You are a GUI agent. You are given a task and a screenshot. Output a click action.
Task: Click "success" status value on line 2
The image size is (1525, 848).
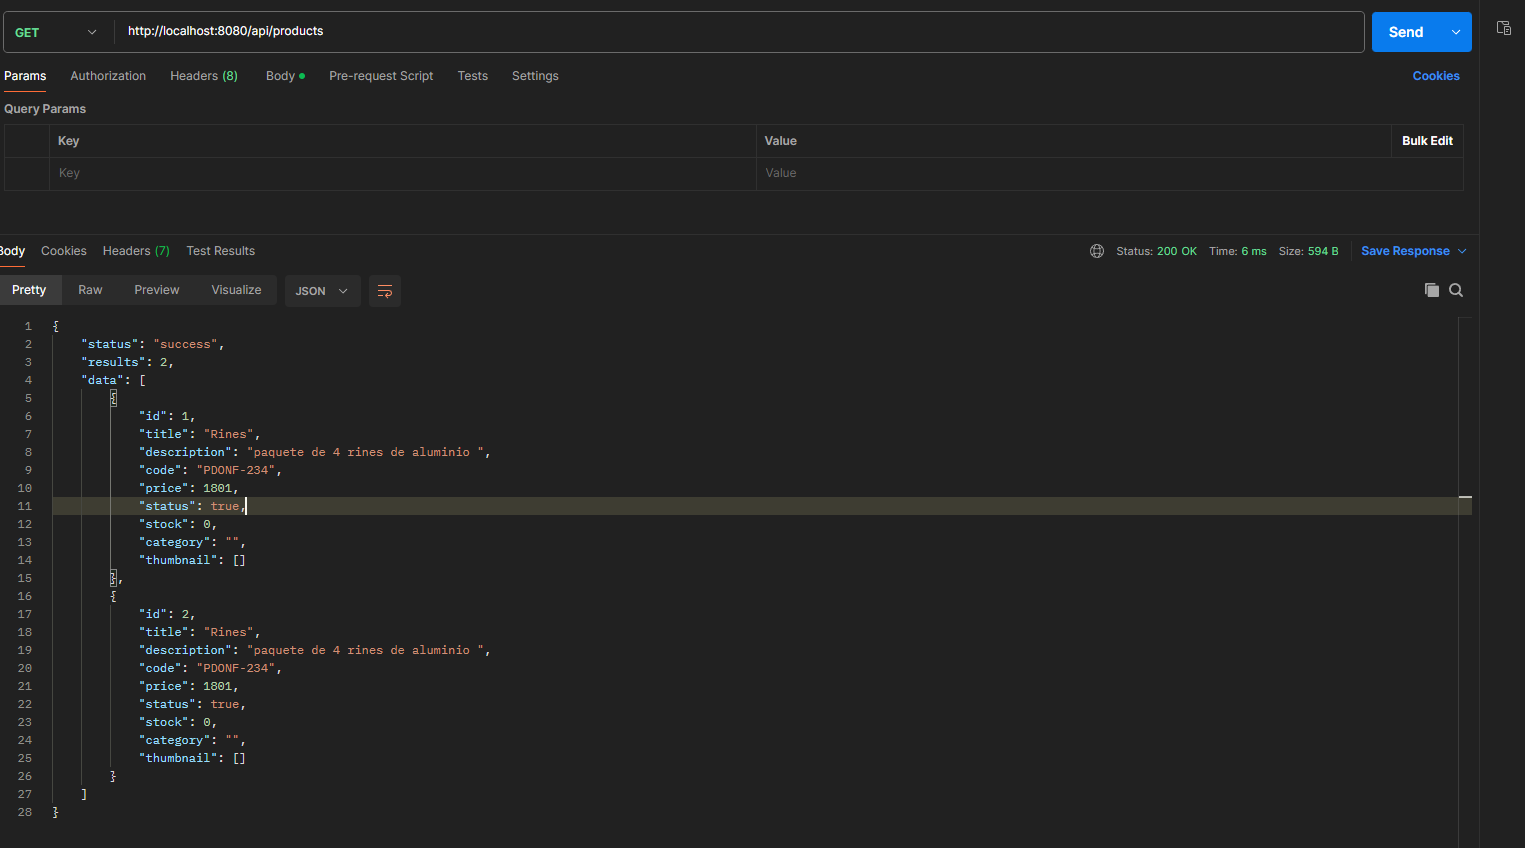tap(185, 344)
